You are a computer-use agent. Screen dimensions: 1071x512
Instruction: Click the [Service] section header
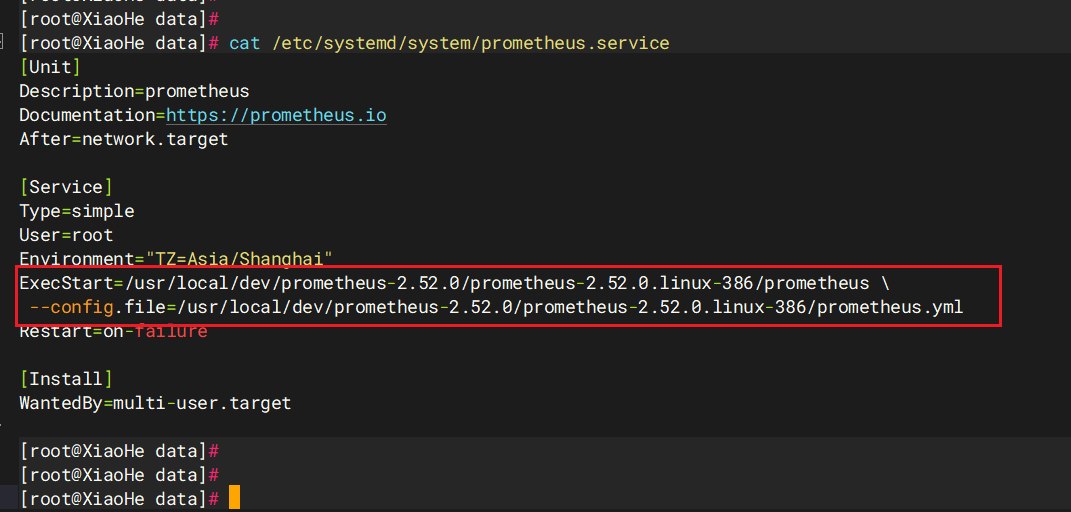66,187
